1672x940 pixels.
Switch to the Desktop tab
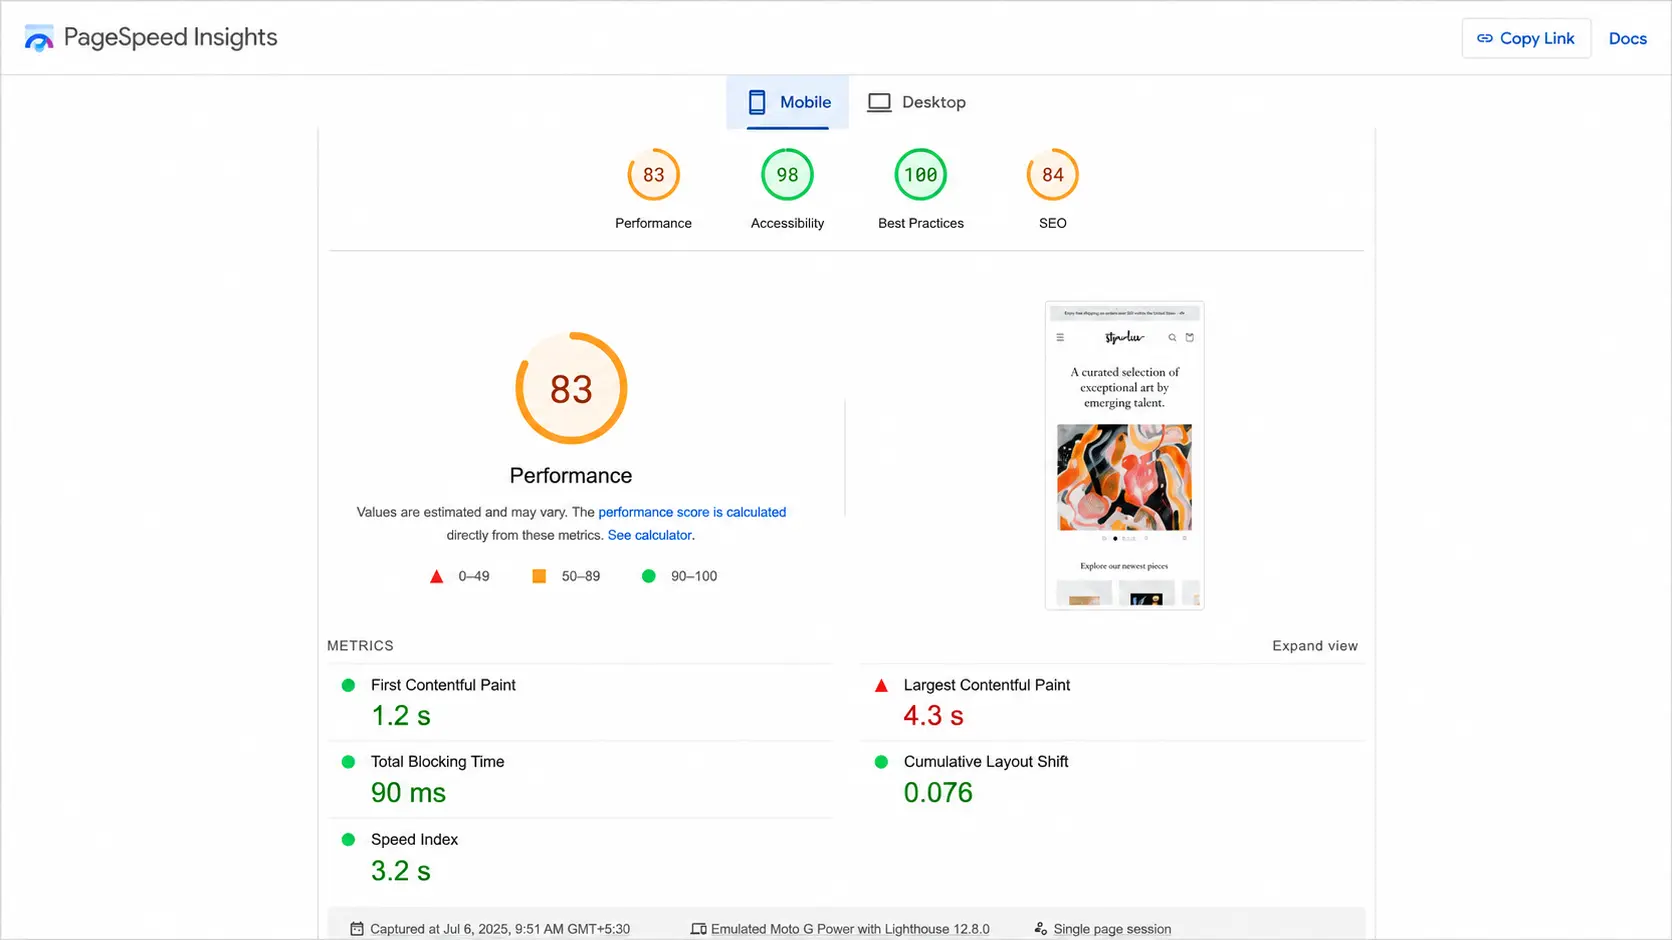click(916, 102)
